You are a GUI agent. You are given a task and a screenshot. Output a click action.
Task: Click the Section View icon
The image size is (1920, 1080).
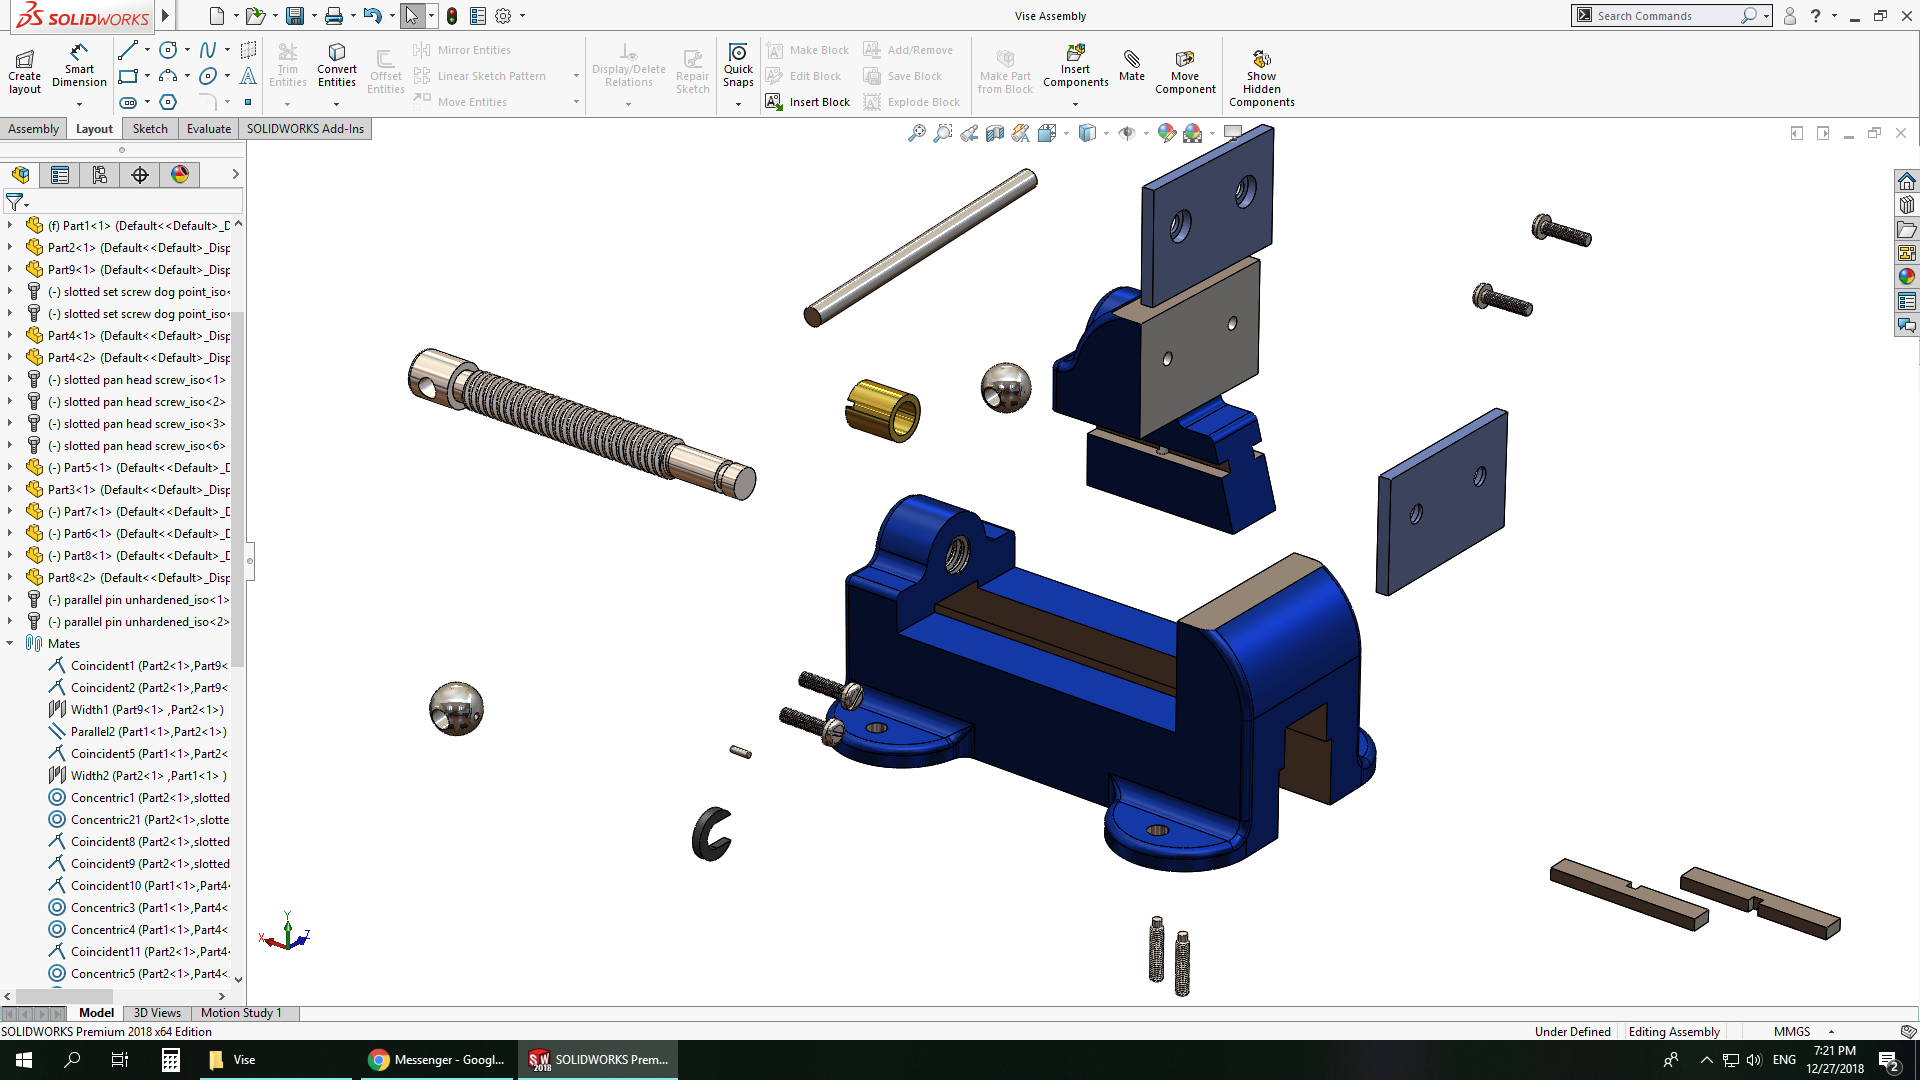pyautogui.click(x=994, y=133)
